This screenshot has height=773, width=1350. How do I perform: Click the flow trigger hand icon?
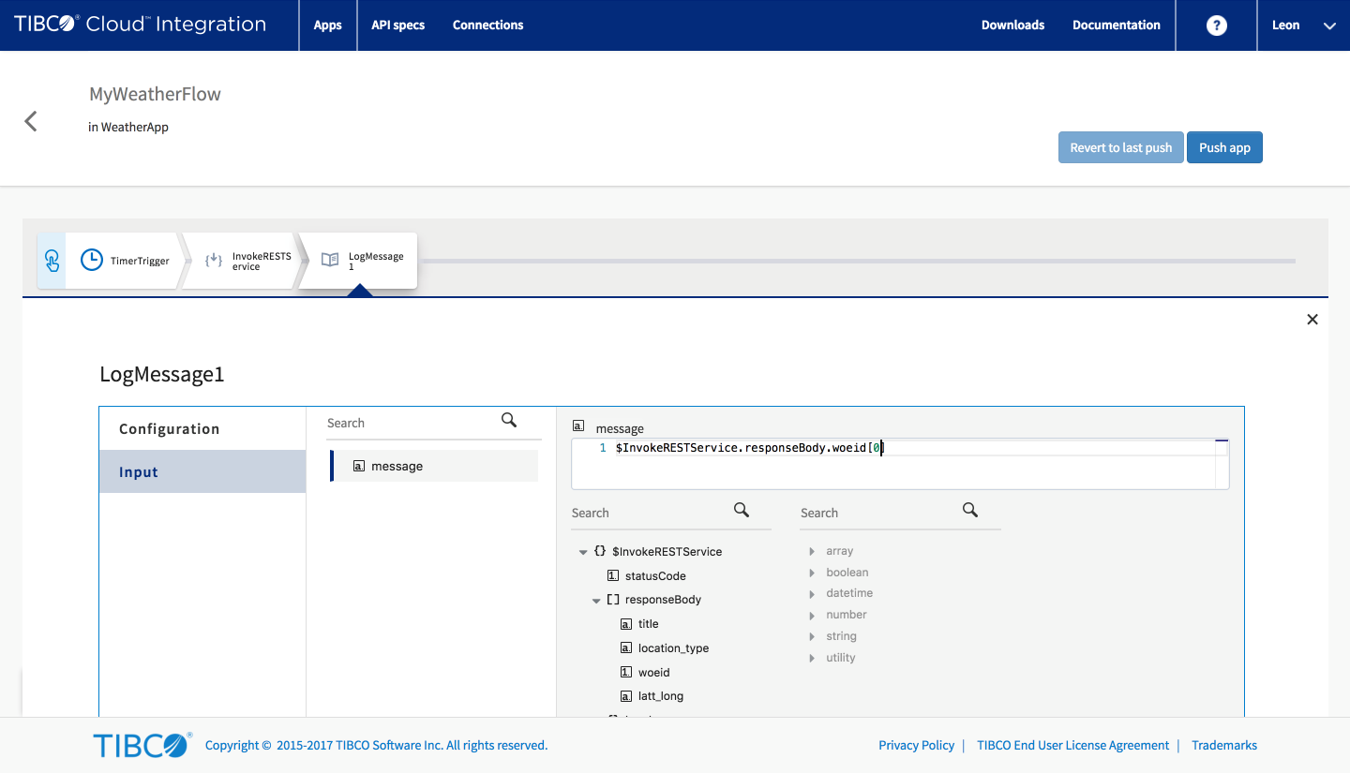[52, 260]
